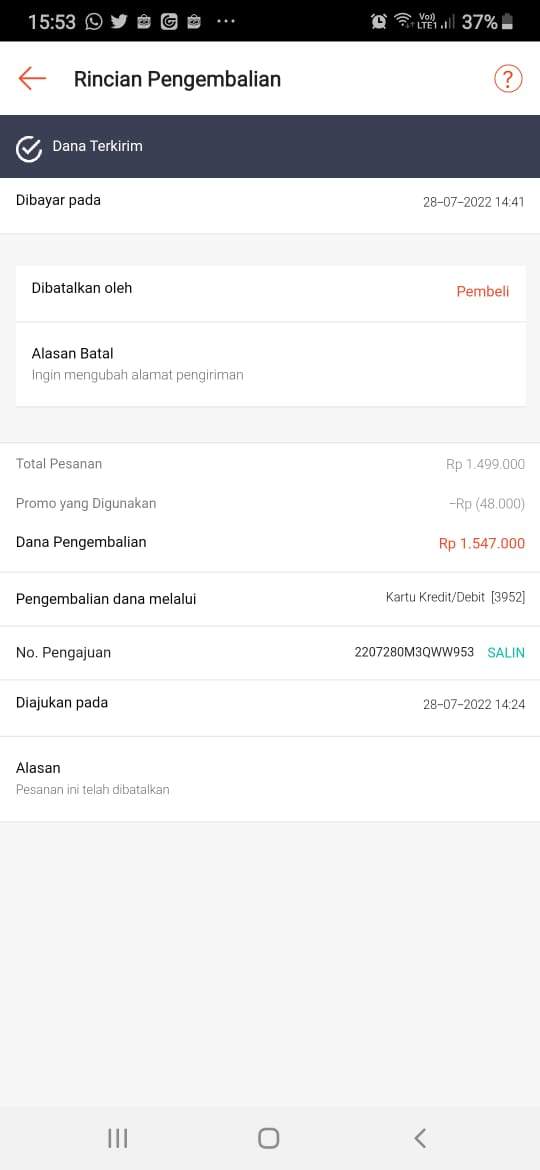This screenshot has width=540, height=1170.
Task: Tap the Alasan Batal row
Action: [x=270, y=364]
